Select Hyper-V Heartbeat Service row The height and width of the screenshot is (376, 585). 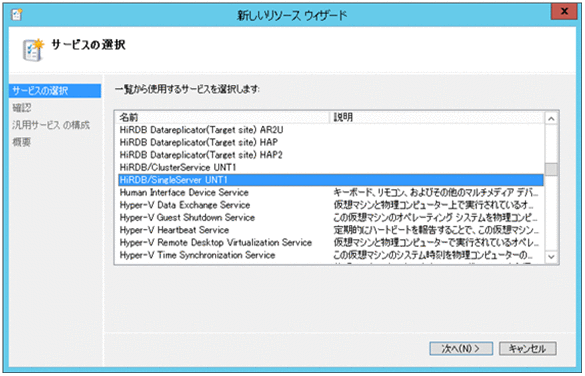[x=331, y=230]
